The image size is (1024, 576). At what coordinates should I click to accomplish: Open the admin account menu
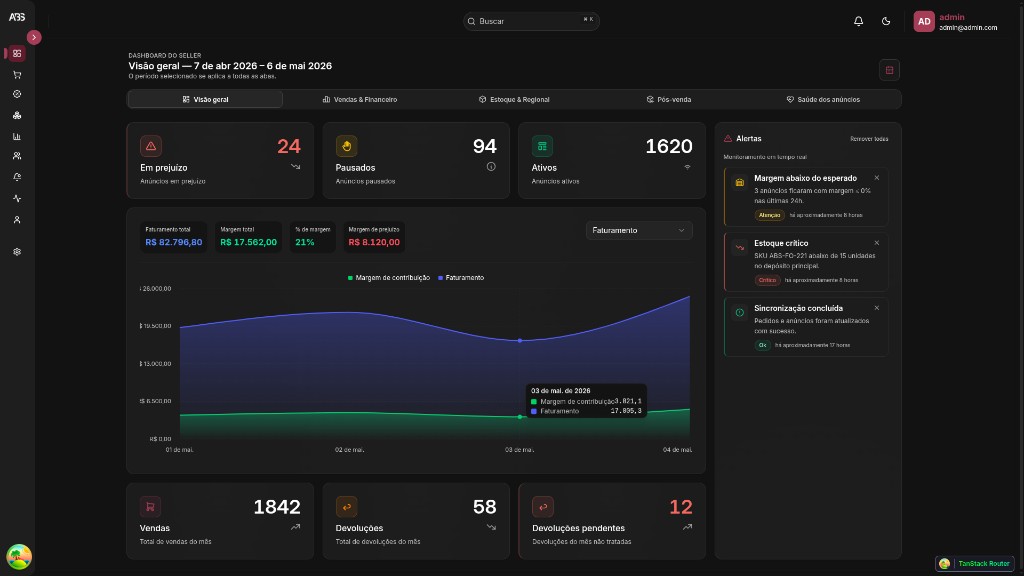coord(955,22)
